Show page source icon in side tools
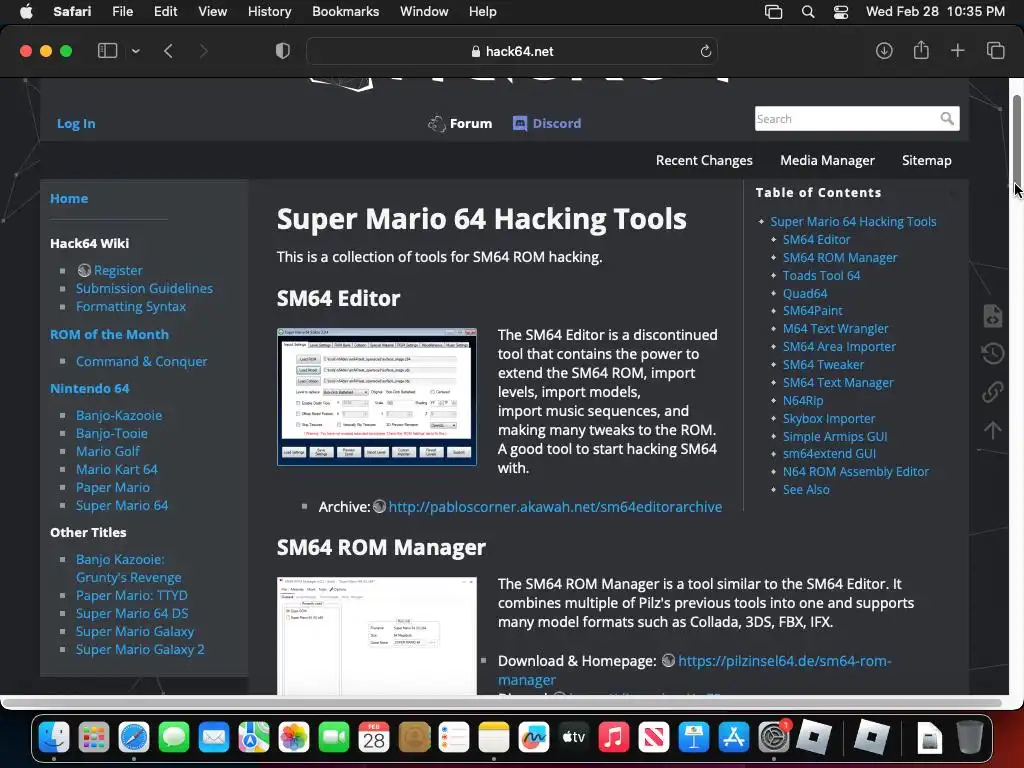Image resolution: width=1024 pixels, height=768 pixels. [x=993, y=315]
